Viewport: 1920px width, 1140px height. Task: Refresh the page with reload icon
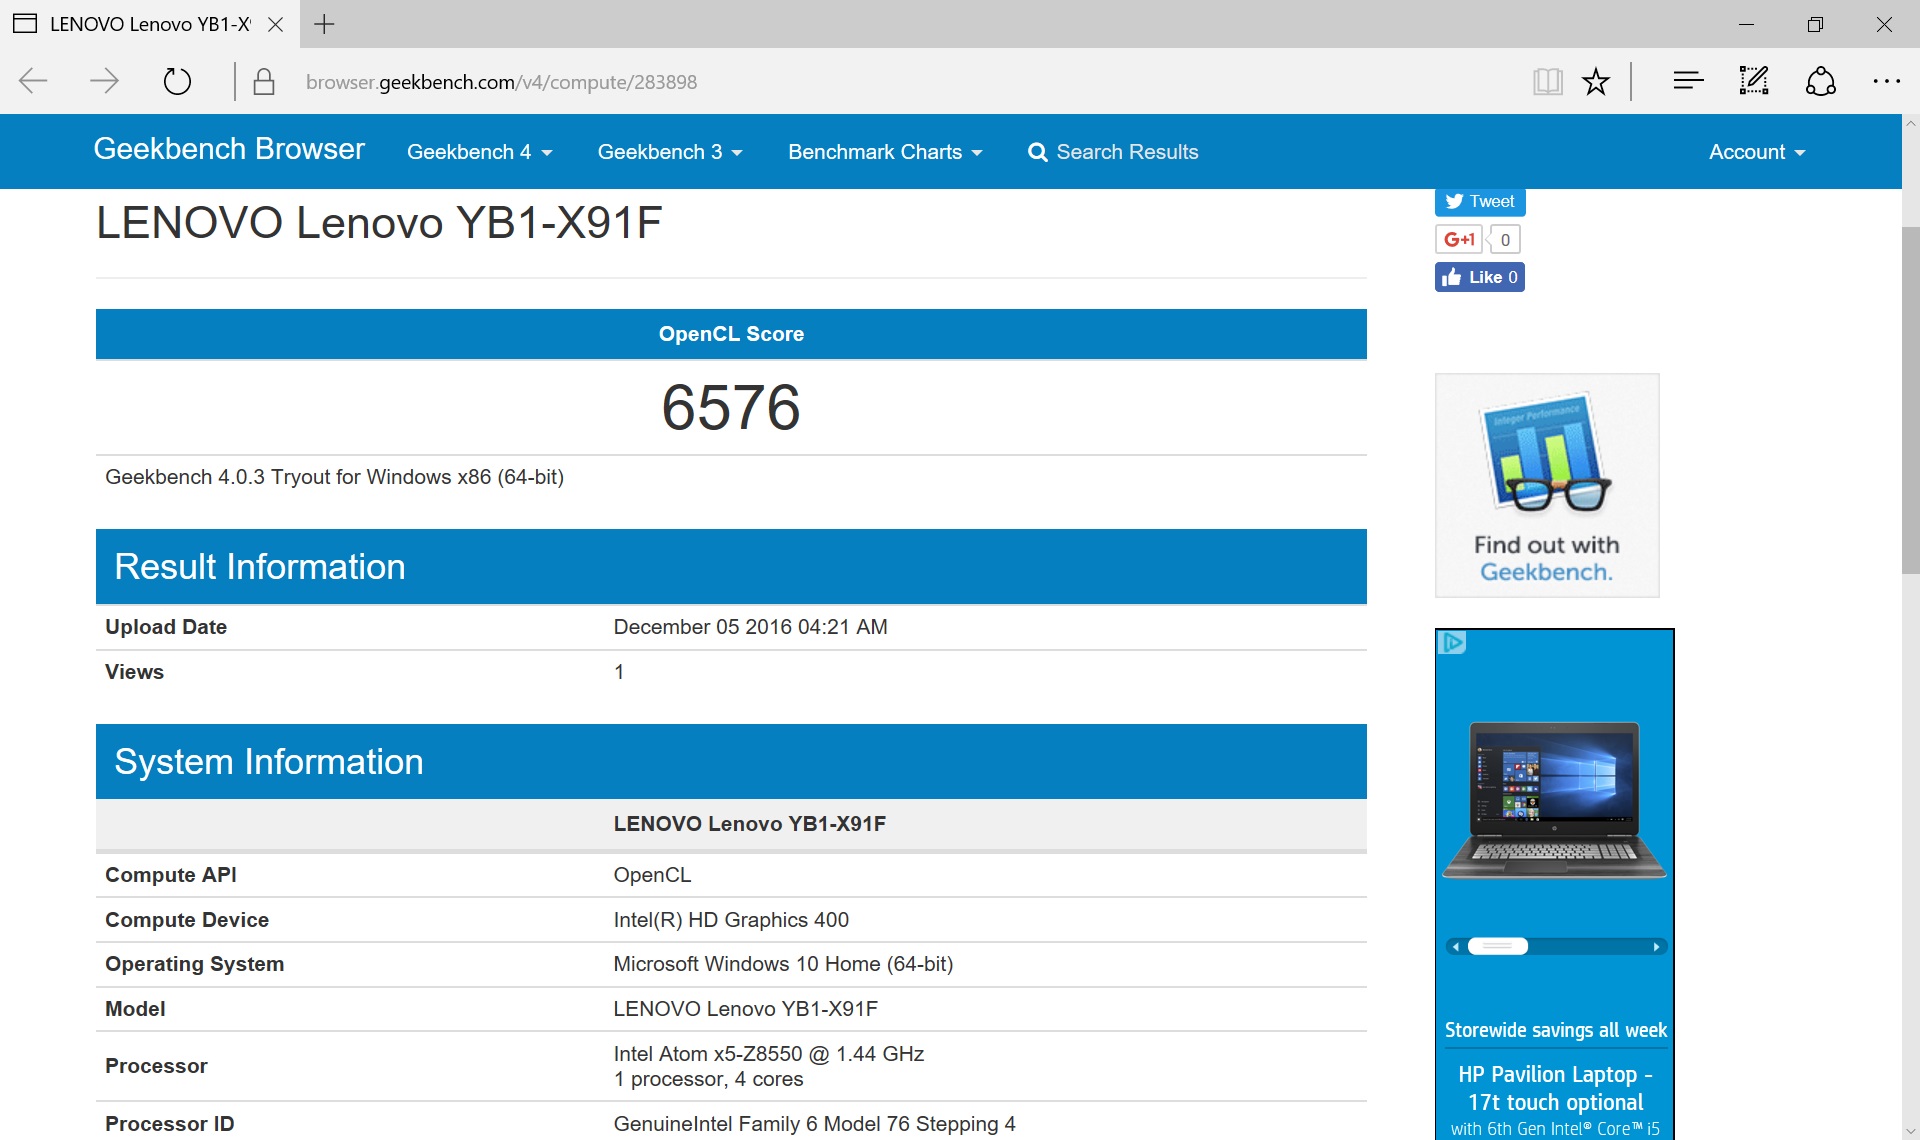[x=177, y=81]
